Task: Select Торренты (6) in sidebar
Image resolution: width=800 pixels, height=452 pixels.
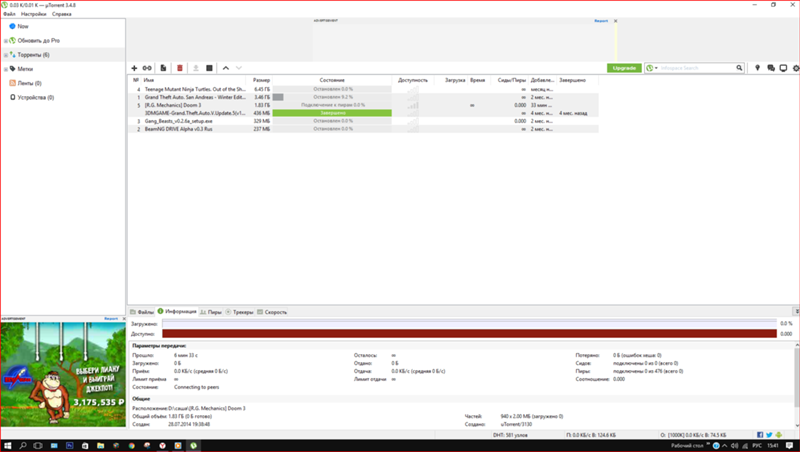Action: pyautogui.click(x=34, y=55)
